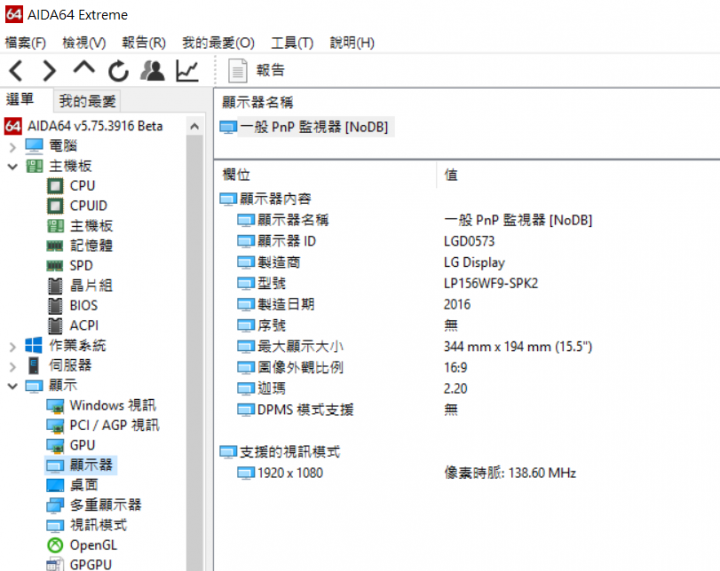
Task: Select the 序號 row
Action: pos(261,325)
